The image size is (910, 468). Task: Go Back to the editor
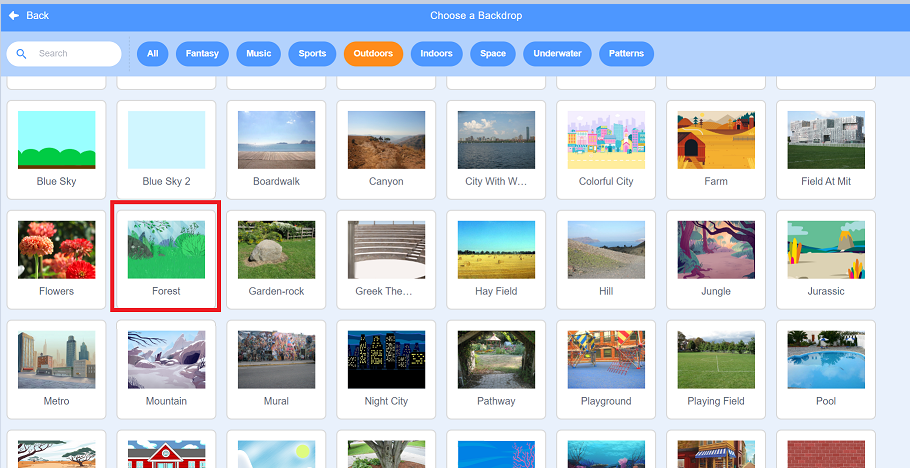pyautogui.click(x=29, y=16)
